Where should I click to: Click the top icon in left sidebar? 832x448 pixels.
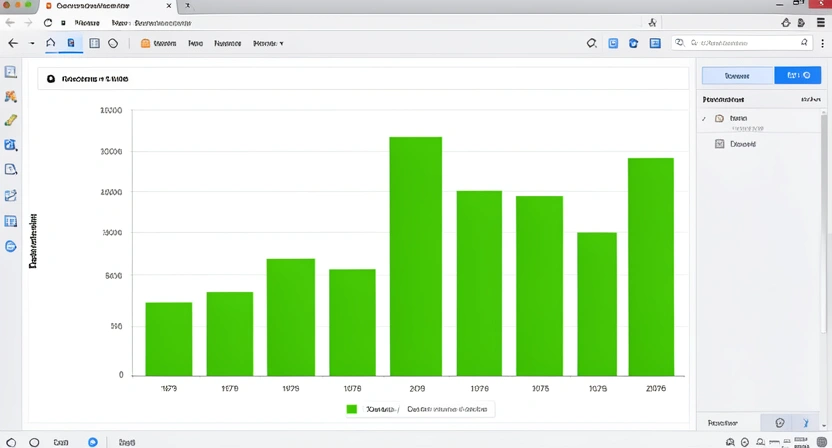coord(11,72)
